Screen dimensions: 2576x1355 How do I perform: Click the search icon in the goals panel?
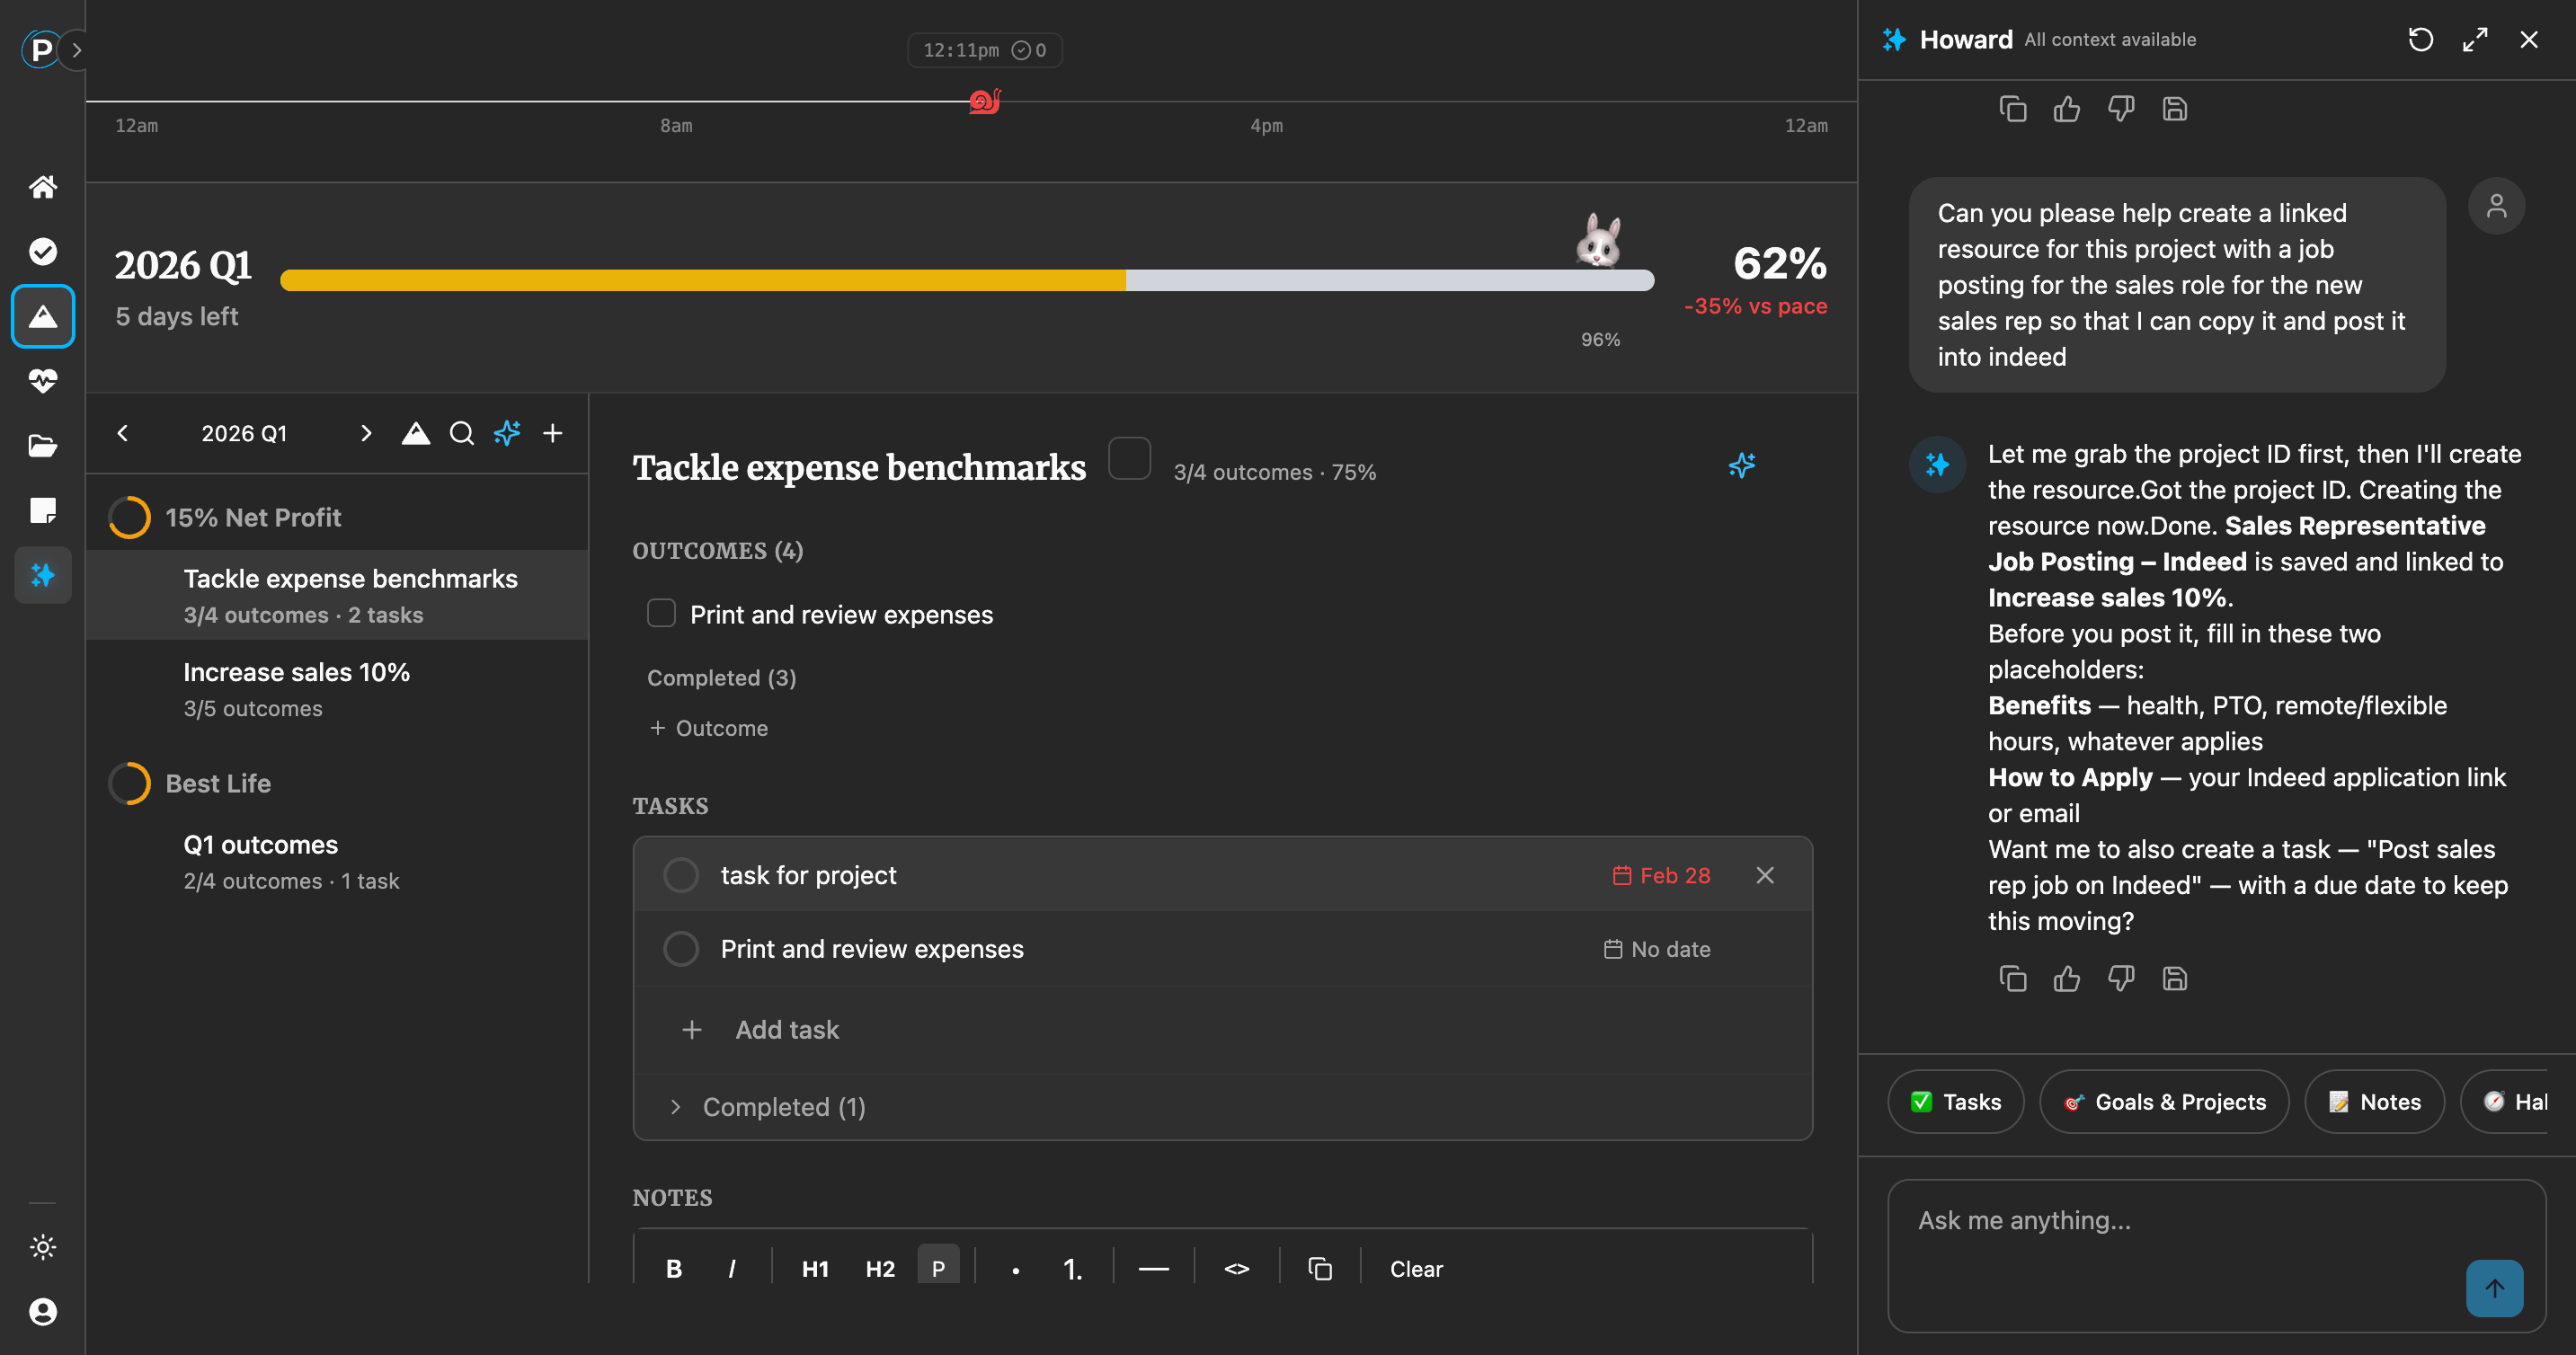coord(461,433)
